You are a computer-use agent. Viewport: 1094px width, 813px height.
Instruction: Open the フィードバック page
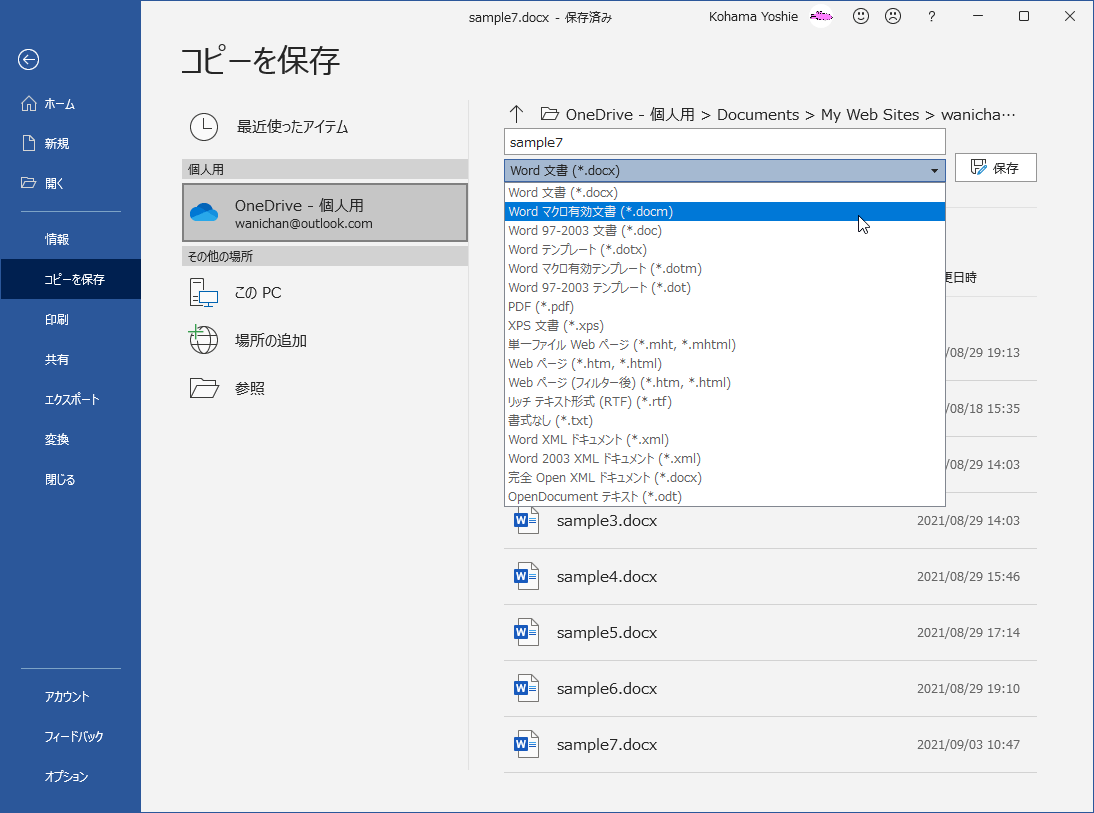pos(70,736)
